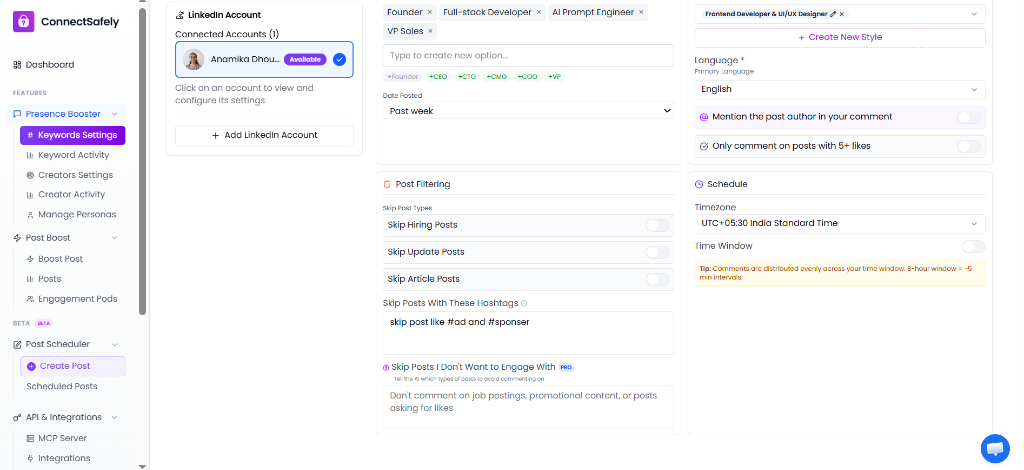The height and width of the screenshot is (470, 1024).
Task: Click the 'Type to create new option' field
Action: click(528, 55)
